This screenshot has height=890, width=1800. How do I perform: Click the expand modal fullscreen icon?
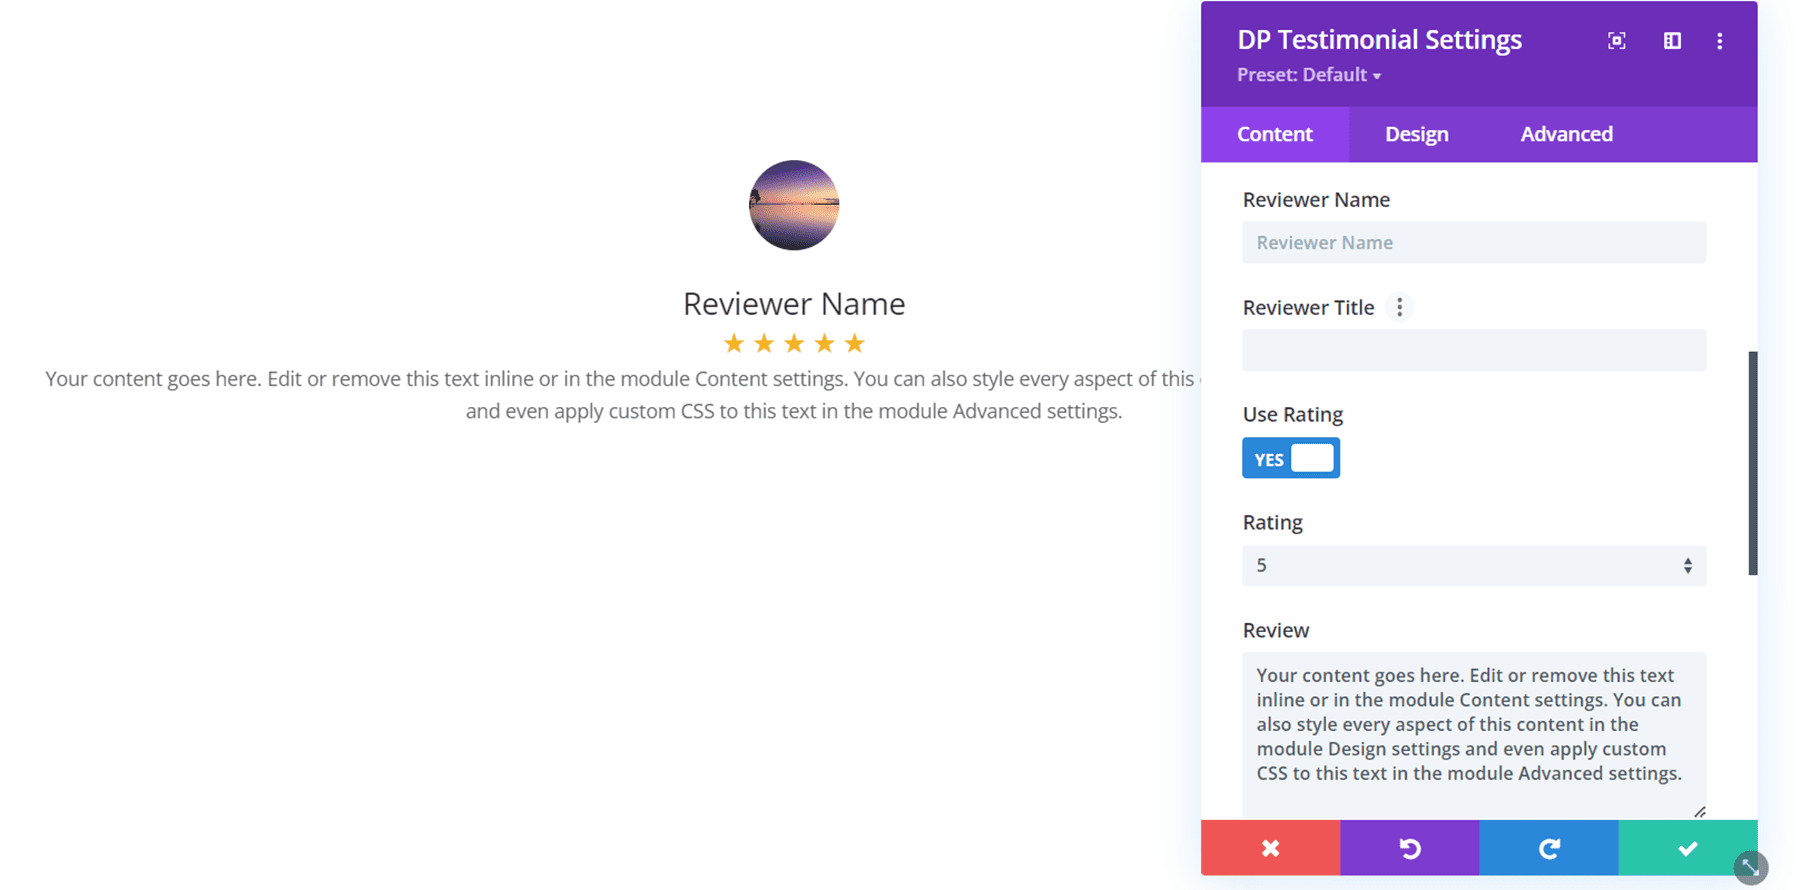coord(1616,41)
